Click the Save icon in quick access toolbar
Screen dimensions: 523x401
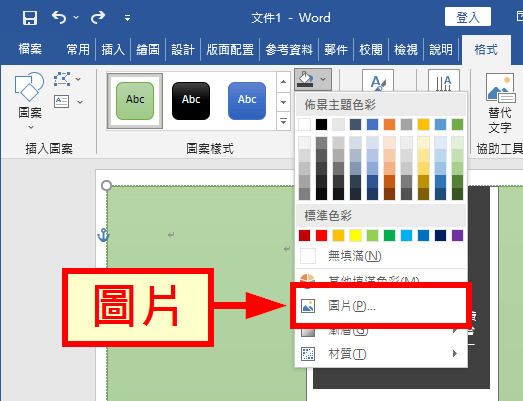[x=30, y=17]
